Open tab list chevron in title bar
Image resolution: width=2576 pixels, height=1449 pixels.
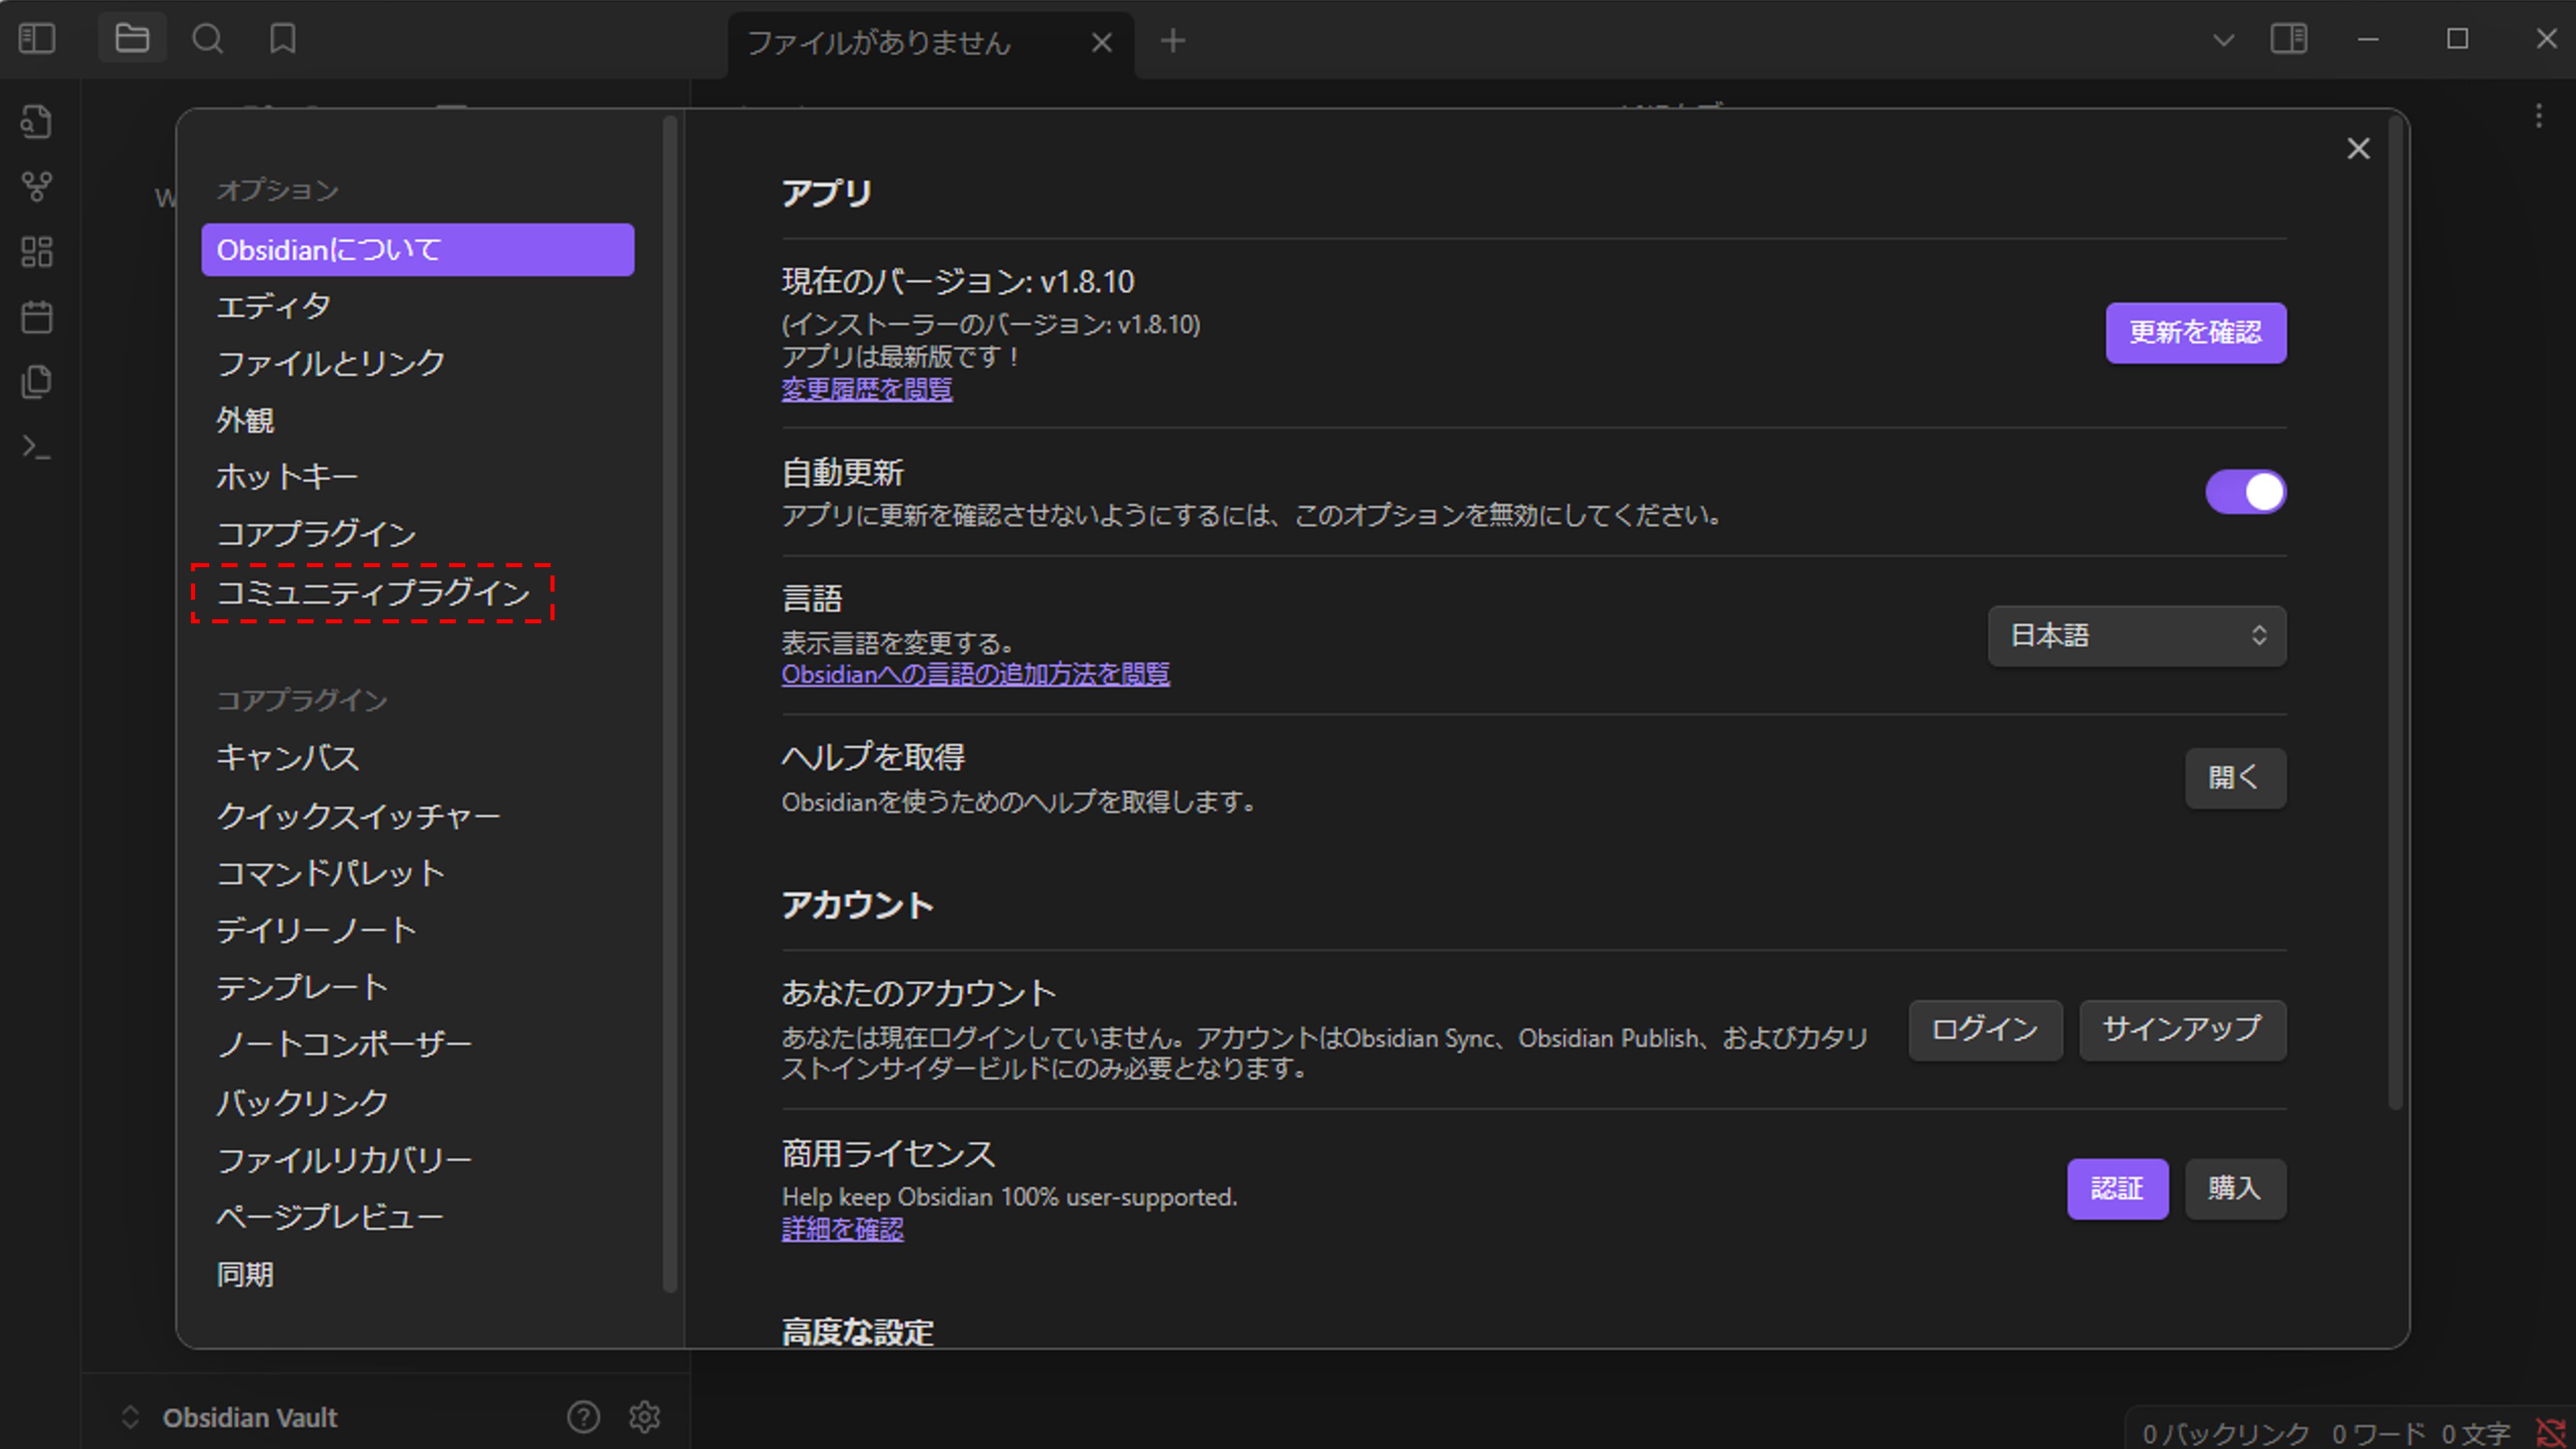click(2223, 40)
